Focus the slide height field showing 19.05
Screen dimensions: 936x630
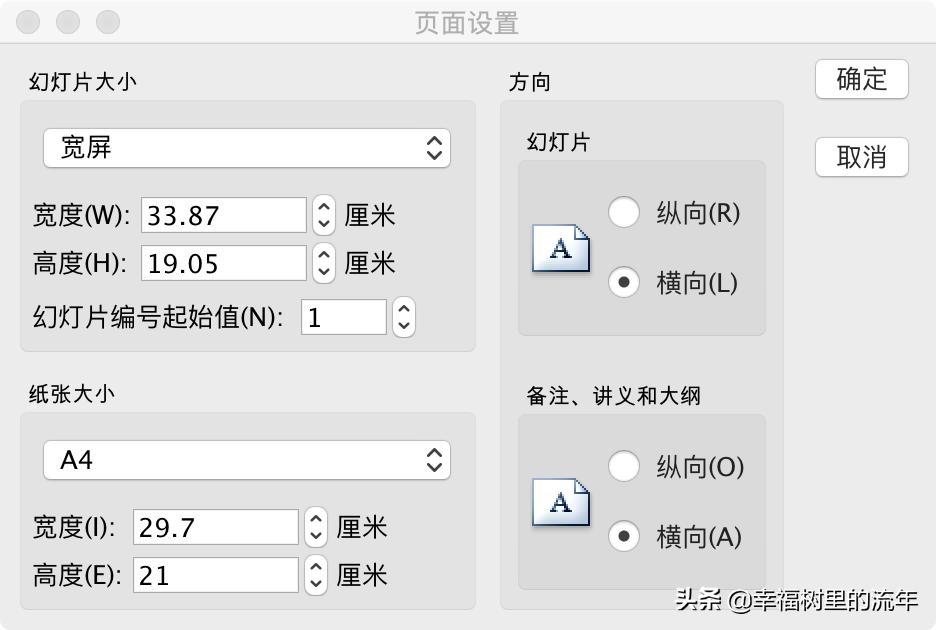click(224, 263)
